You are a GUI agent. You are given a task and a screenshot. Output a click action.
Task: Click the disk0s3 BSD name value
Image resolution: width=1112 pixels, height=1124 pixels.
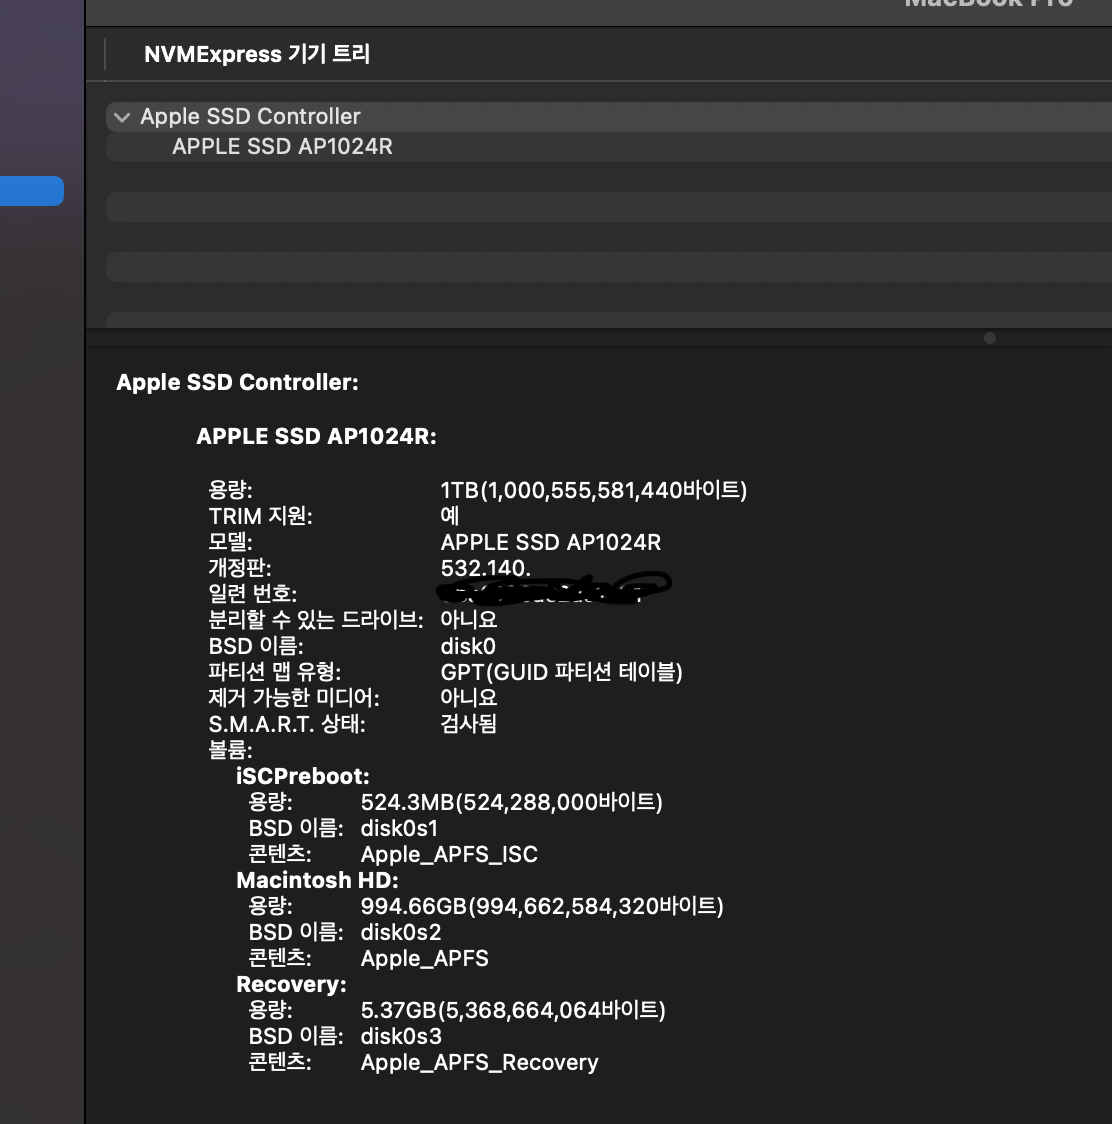[401, 1036]
